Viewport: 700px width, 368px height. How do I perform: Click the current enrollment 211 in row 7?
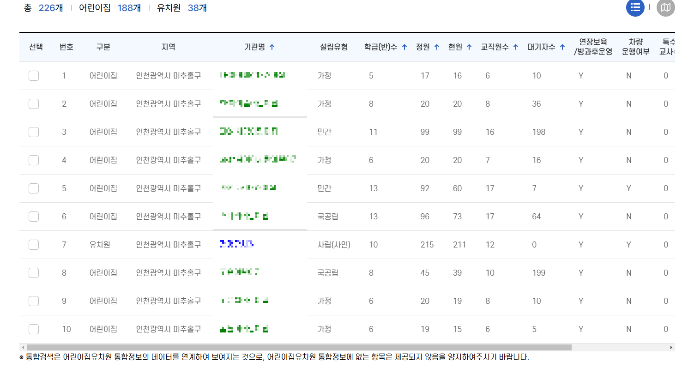coord(459,244)
